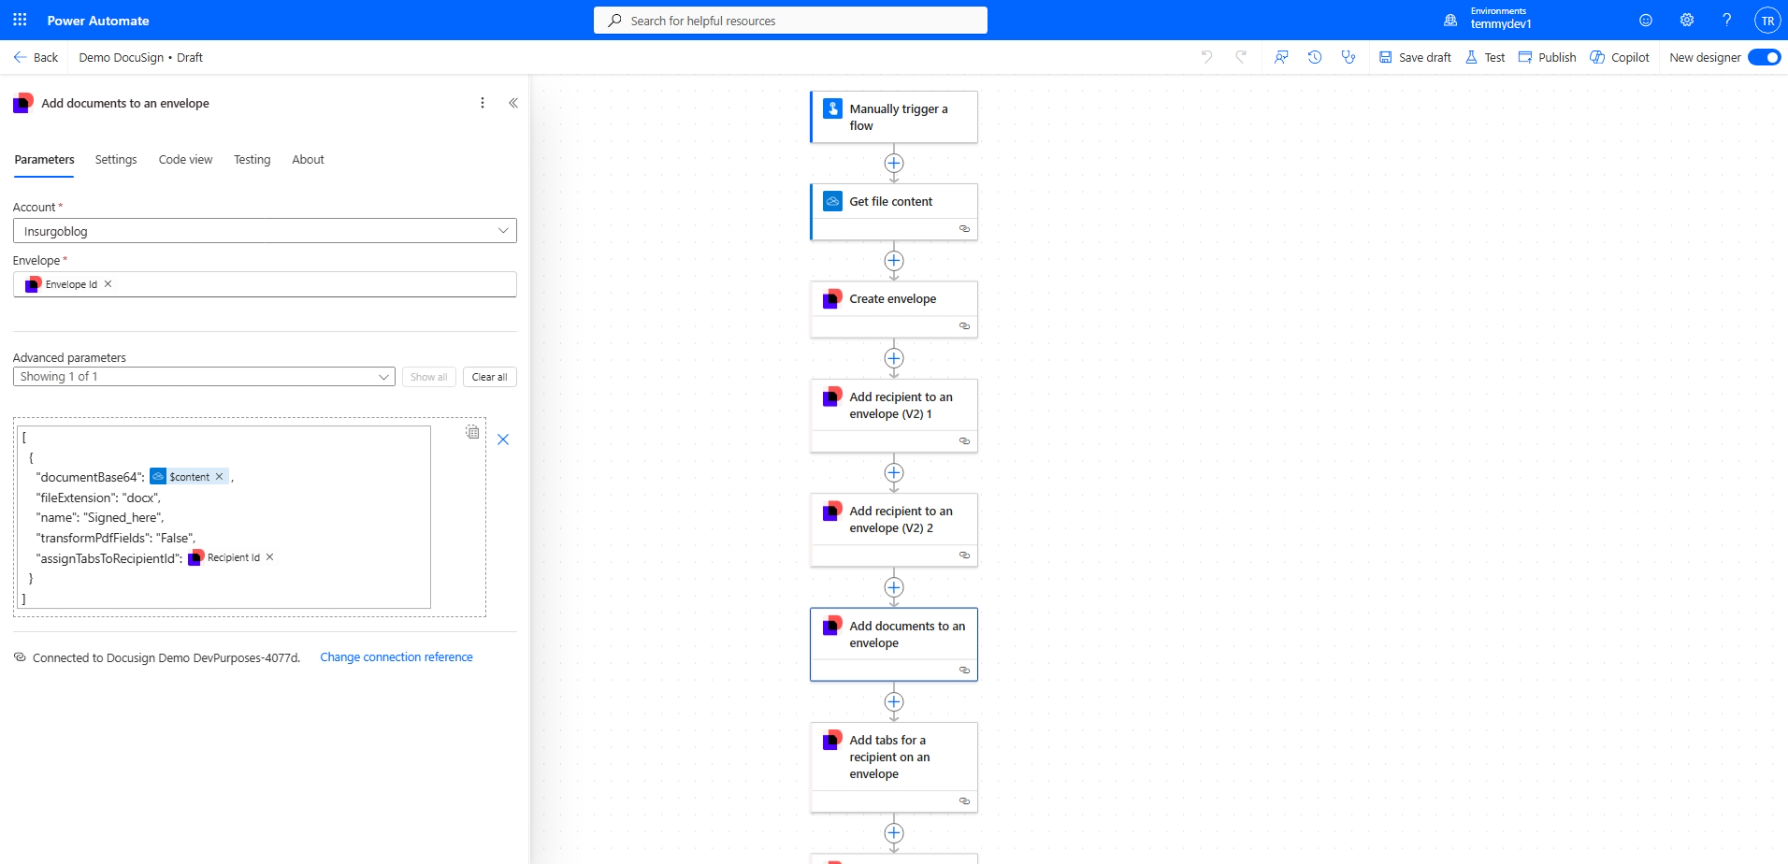Open the send feedback person icon
This screenshot has width=1788, height=864.
[1281, 57]
